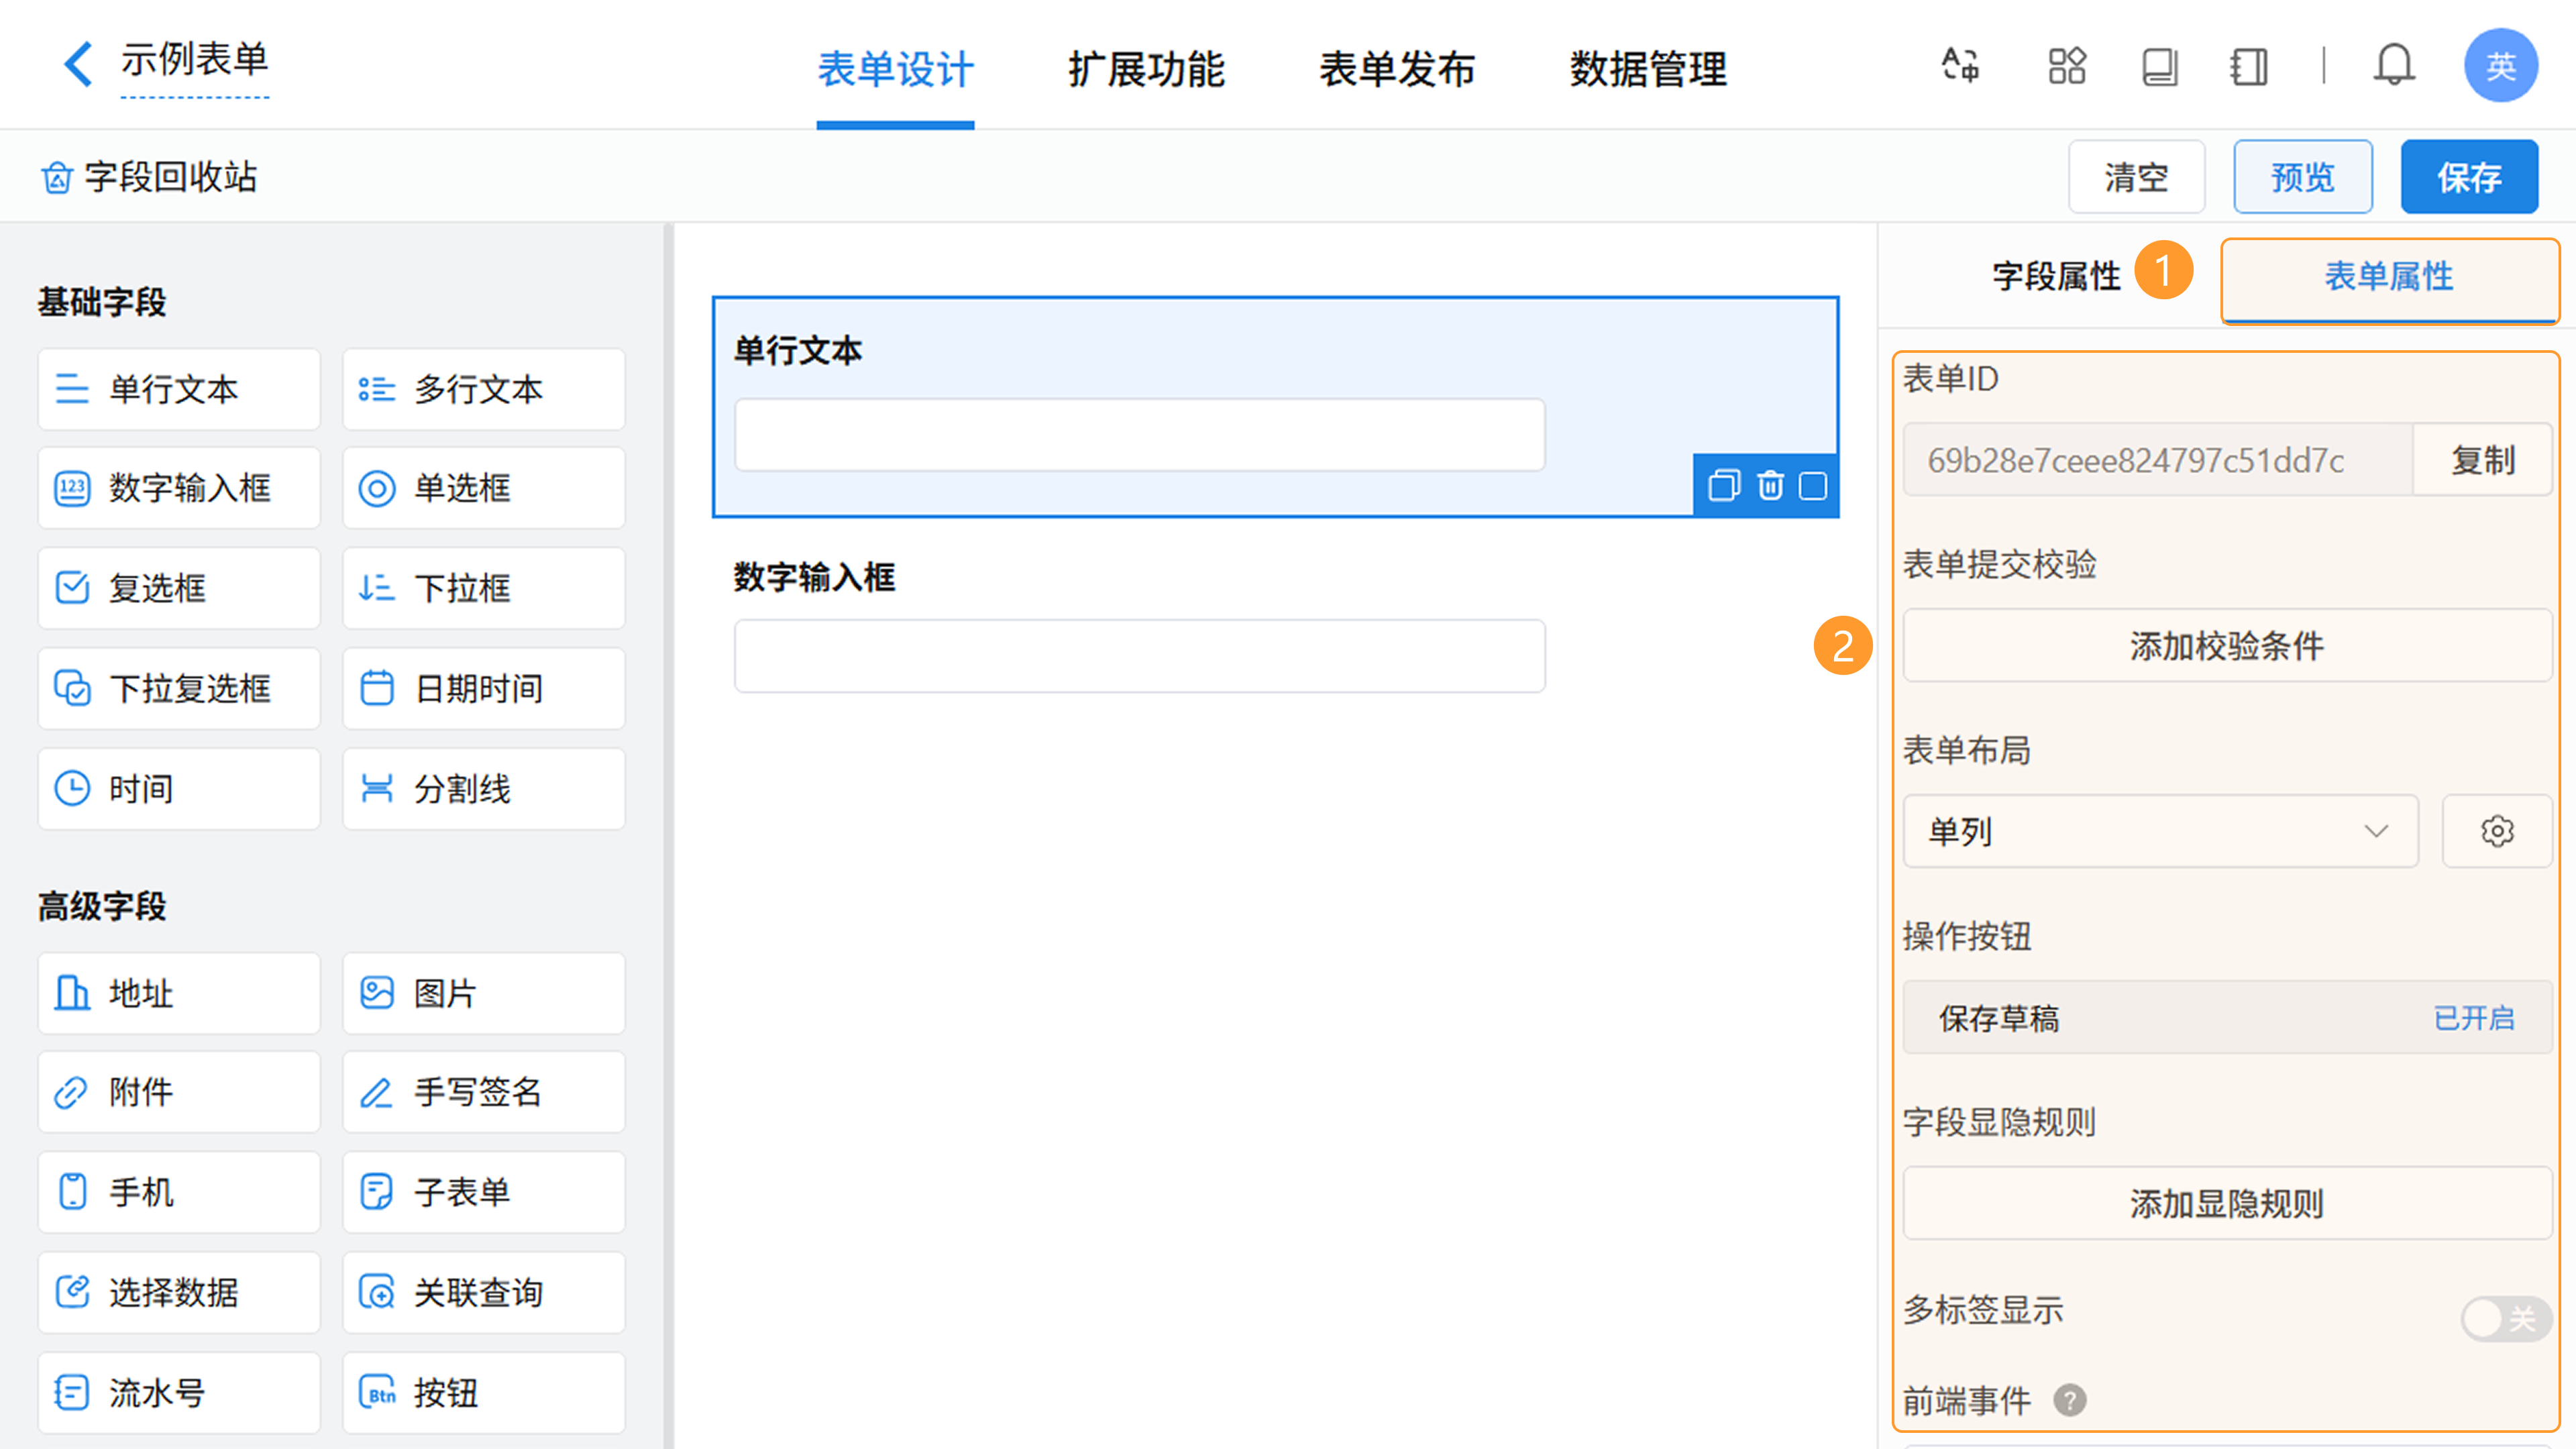
Task: Open the user avatar menu 英
Action: [x=2500, y=66]
